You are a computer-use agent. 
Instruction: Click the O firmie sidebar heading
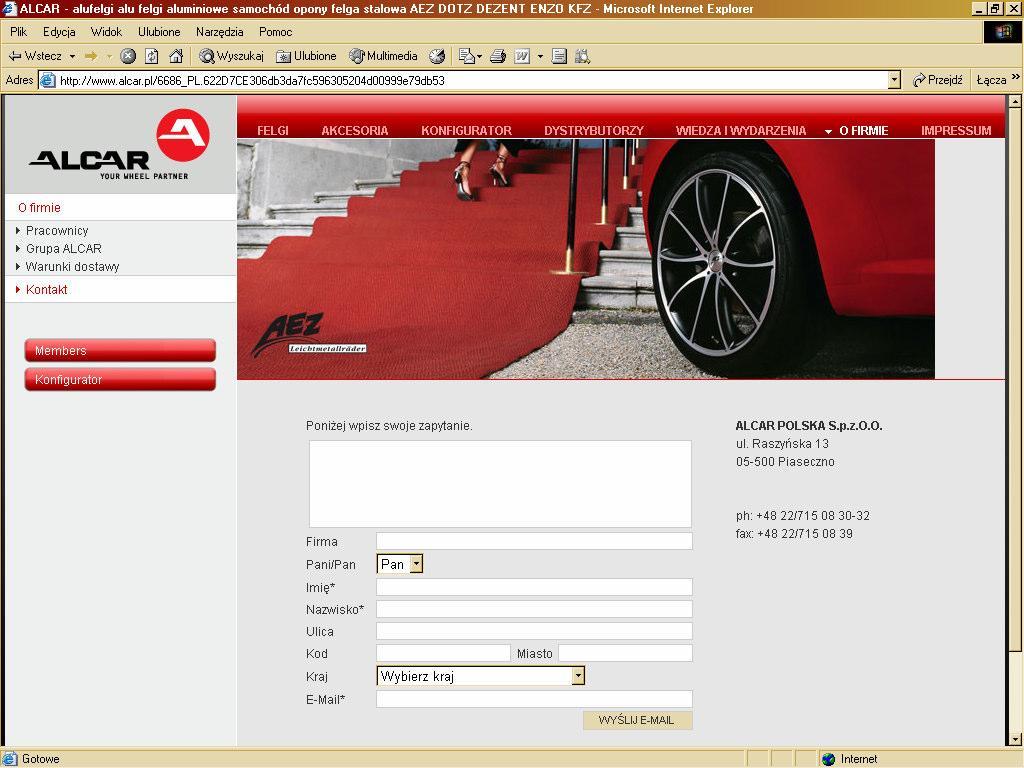39,208
